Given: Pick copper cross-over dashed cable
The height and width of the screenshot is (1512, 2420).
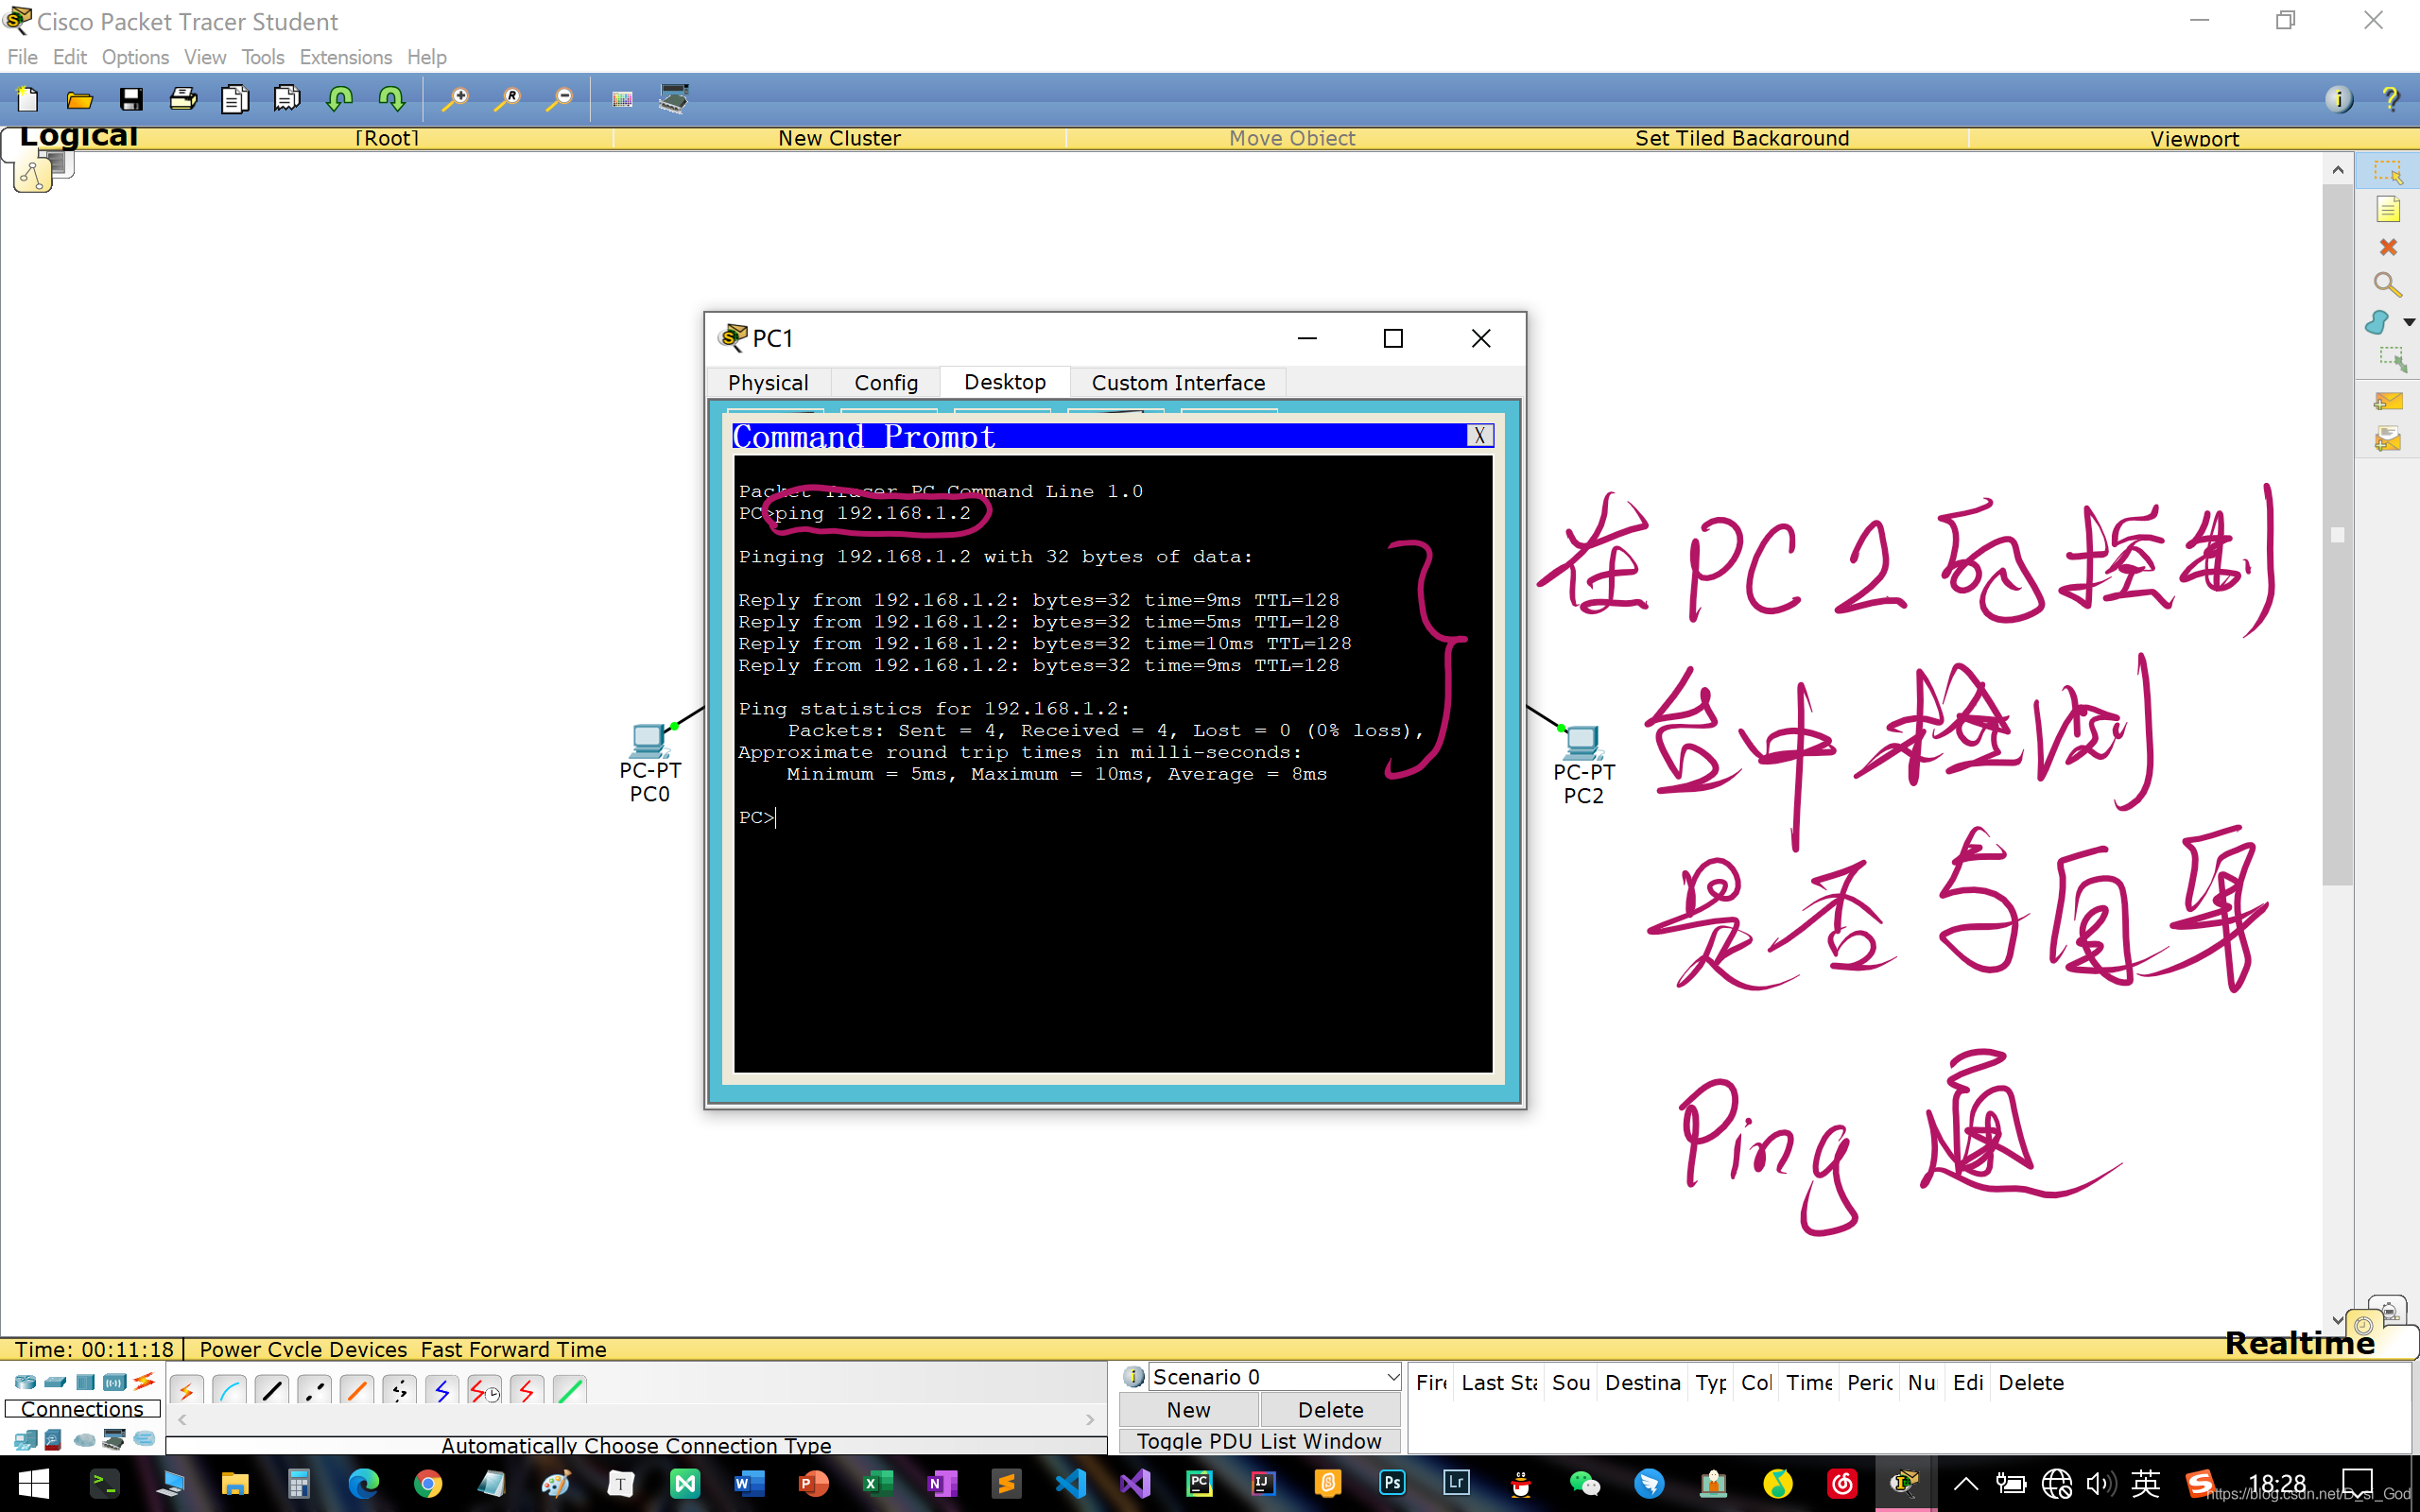Looking at the screenshot, I should click(x=314, y=1391).
